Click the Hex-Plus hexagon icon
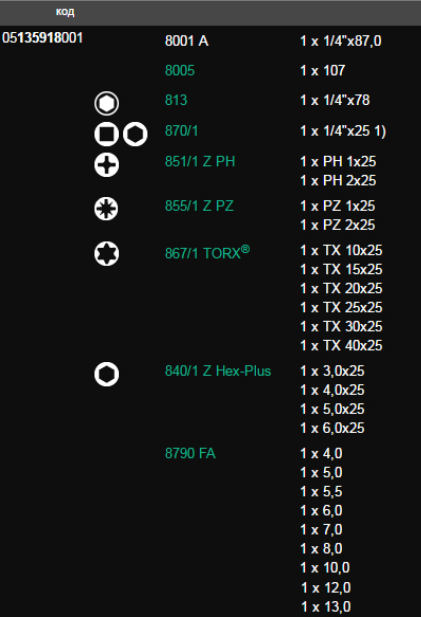421x617 pixels. (x=107, y=374)
